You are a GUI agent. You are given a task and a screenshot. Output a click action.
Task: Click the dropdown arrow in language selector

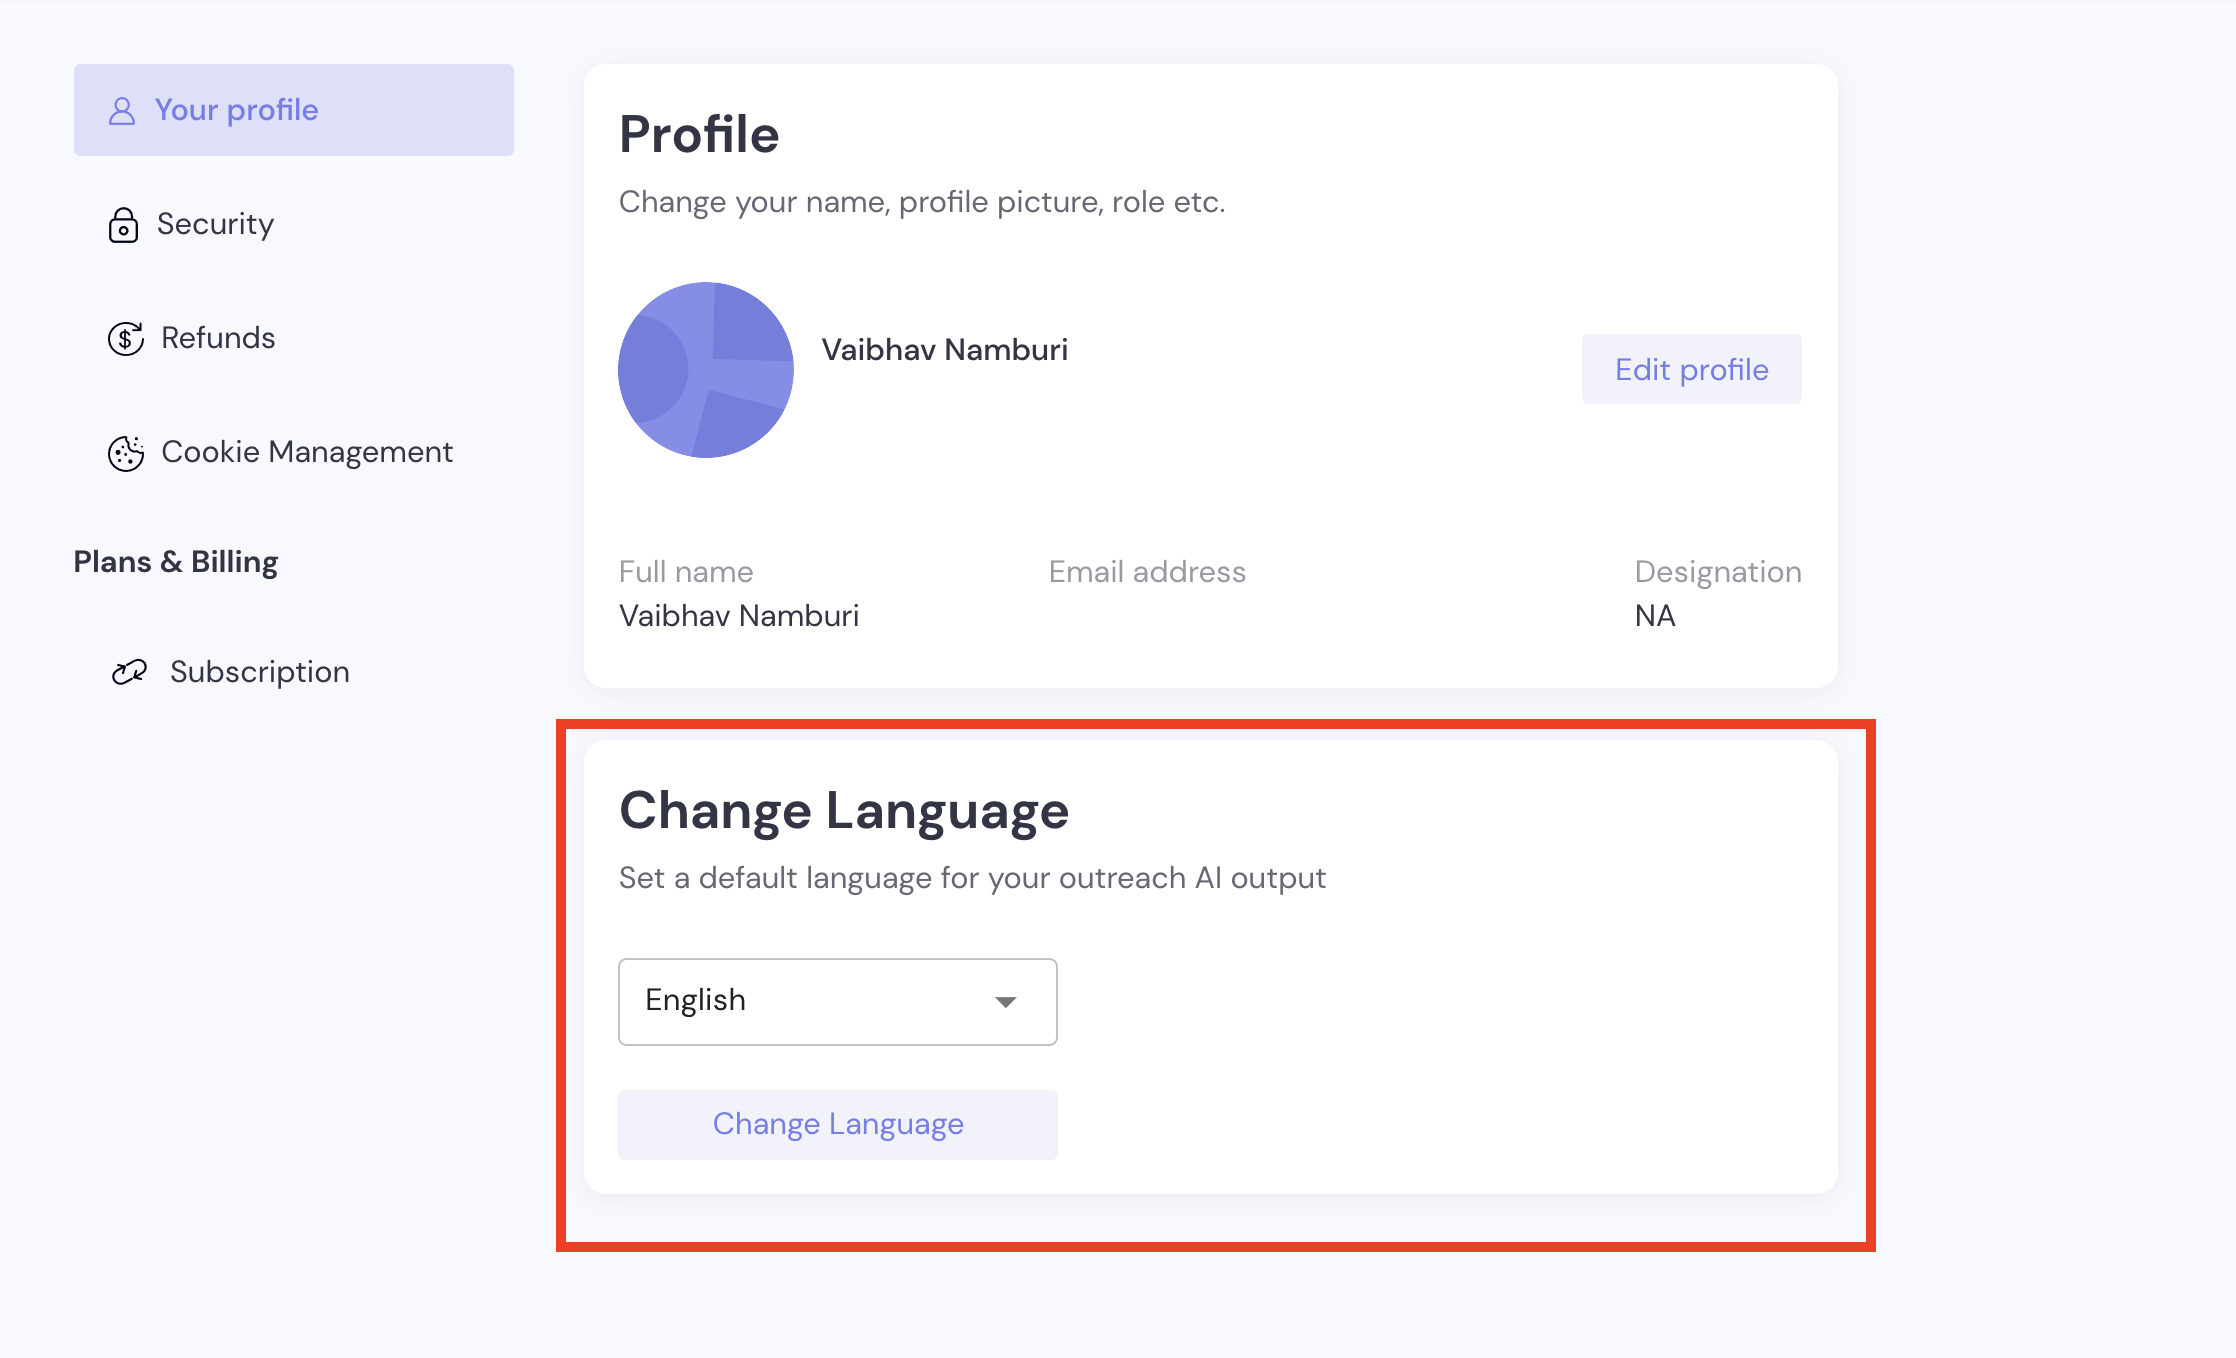[x=1006, y=1002]
